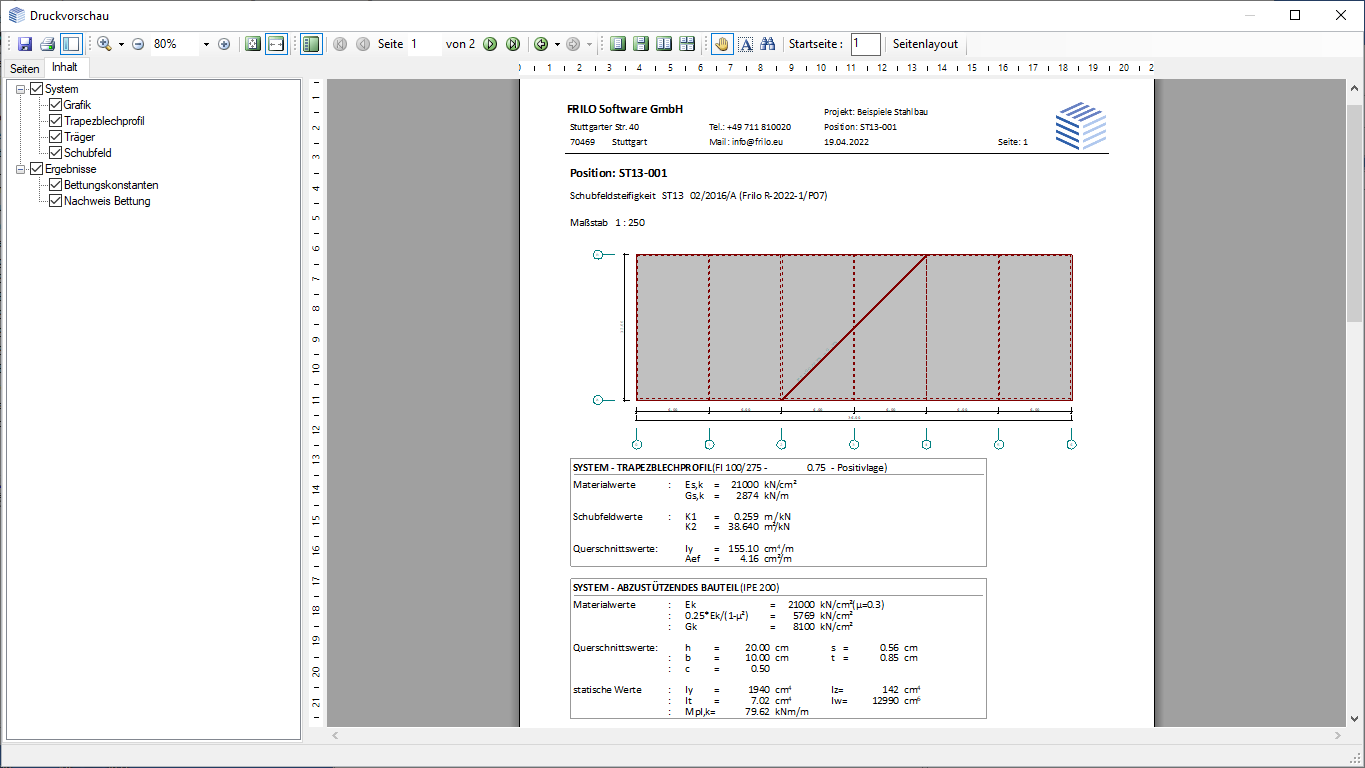Click 'SYSTEM - ABZUSTÜTZENDES BAUTEIL' table header
Screen dimensions: 1365x768
pyautogui.click(x=655, y=587)
